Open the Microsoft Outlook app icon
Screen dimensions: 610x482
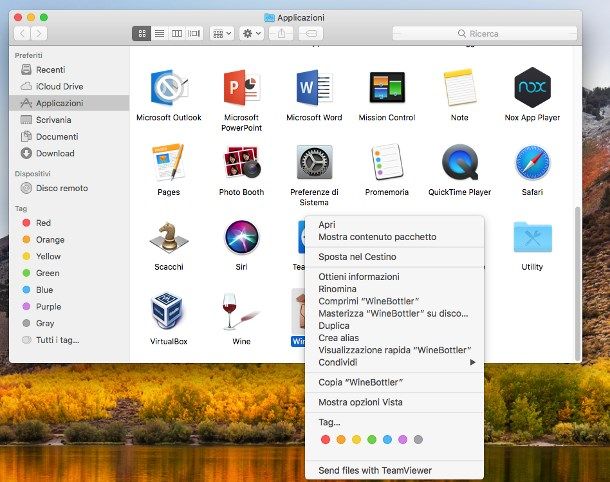169,88
